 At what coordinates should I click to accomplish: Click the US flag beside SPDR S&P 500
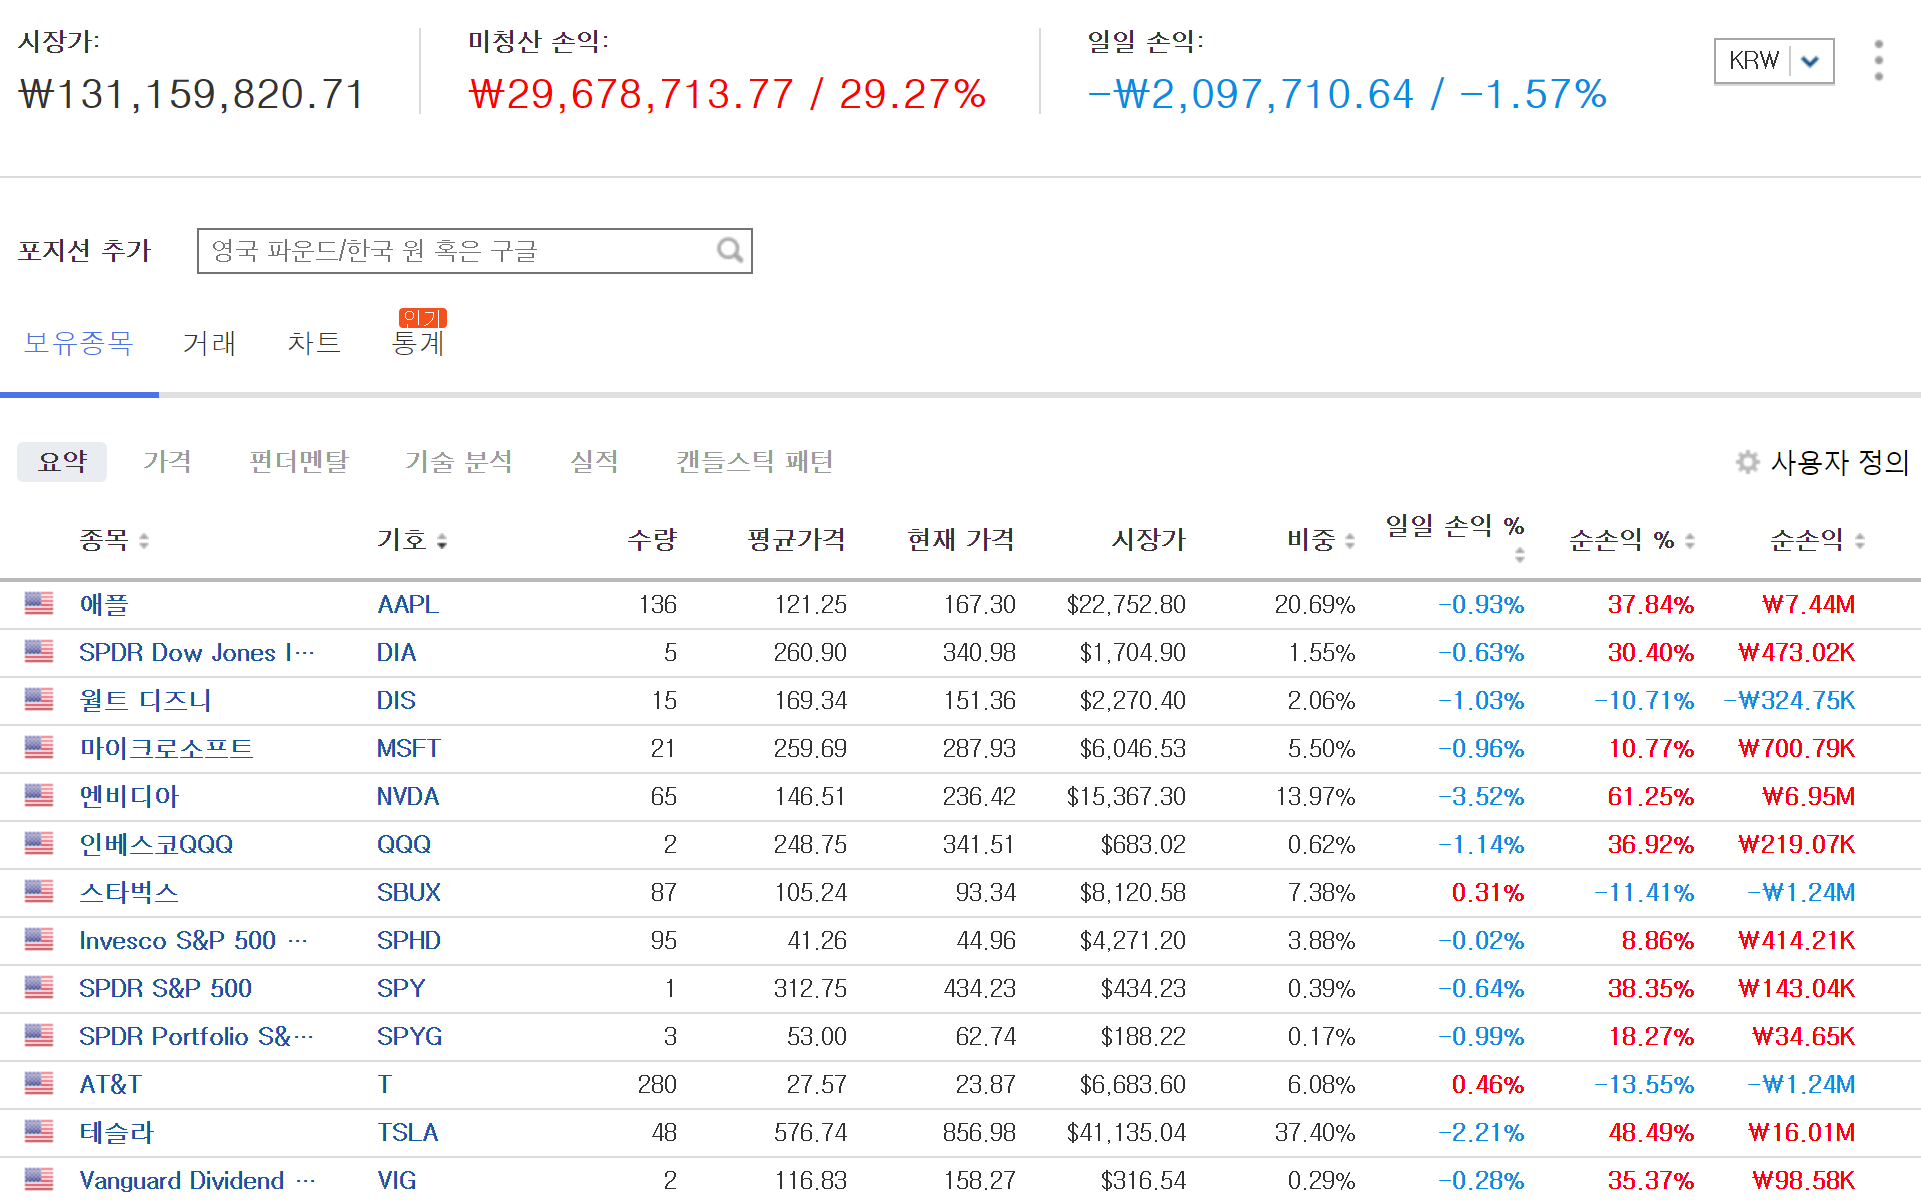(39, 987)
